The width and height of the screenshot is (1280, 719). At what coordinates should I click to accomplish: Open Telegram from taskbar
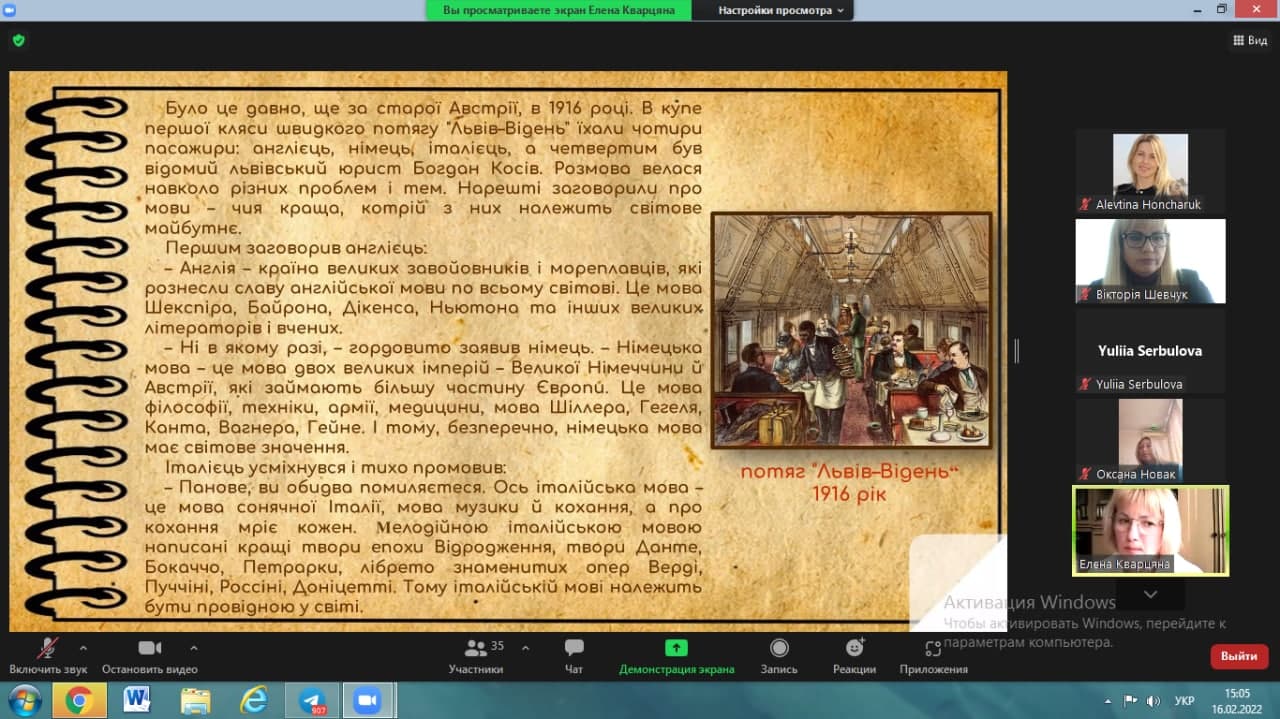[311, 701]
